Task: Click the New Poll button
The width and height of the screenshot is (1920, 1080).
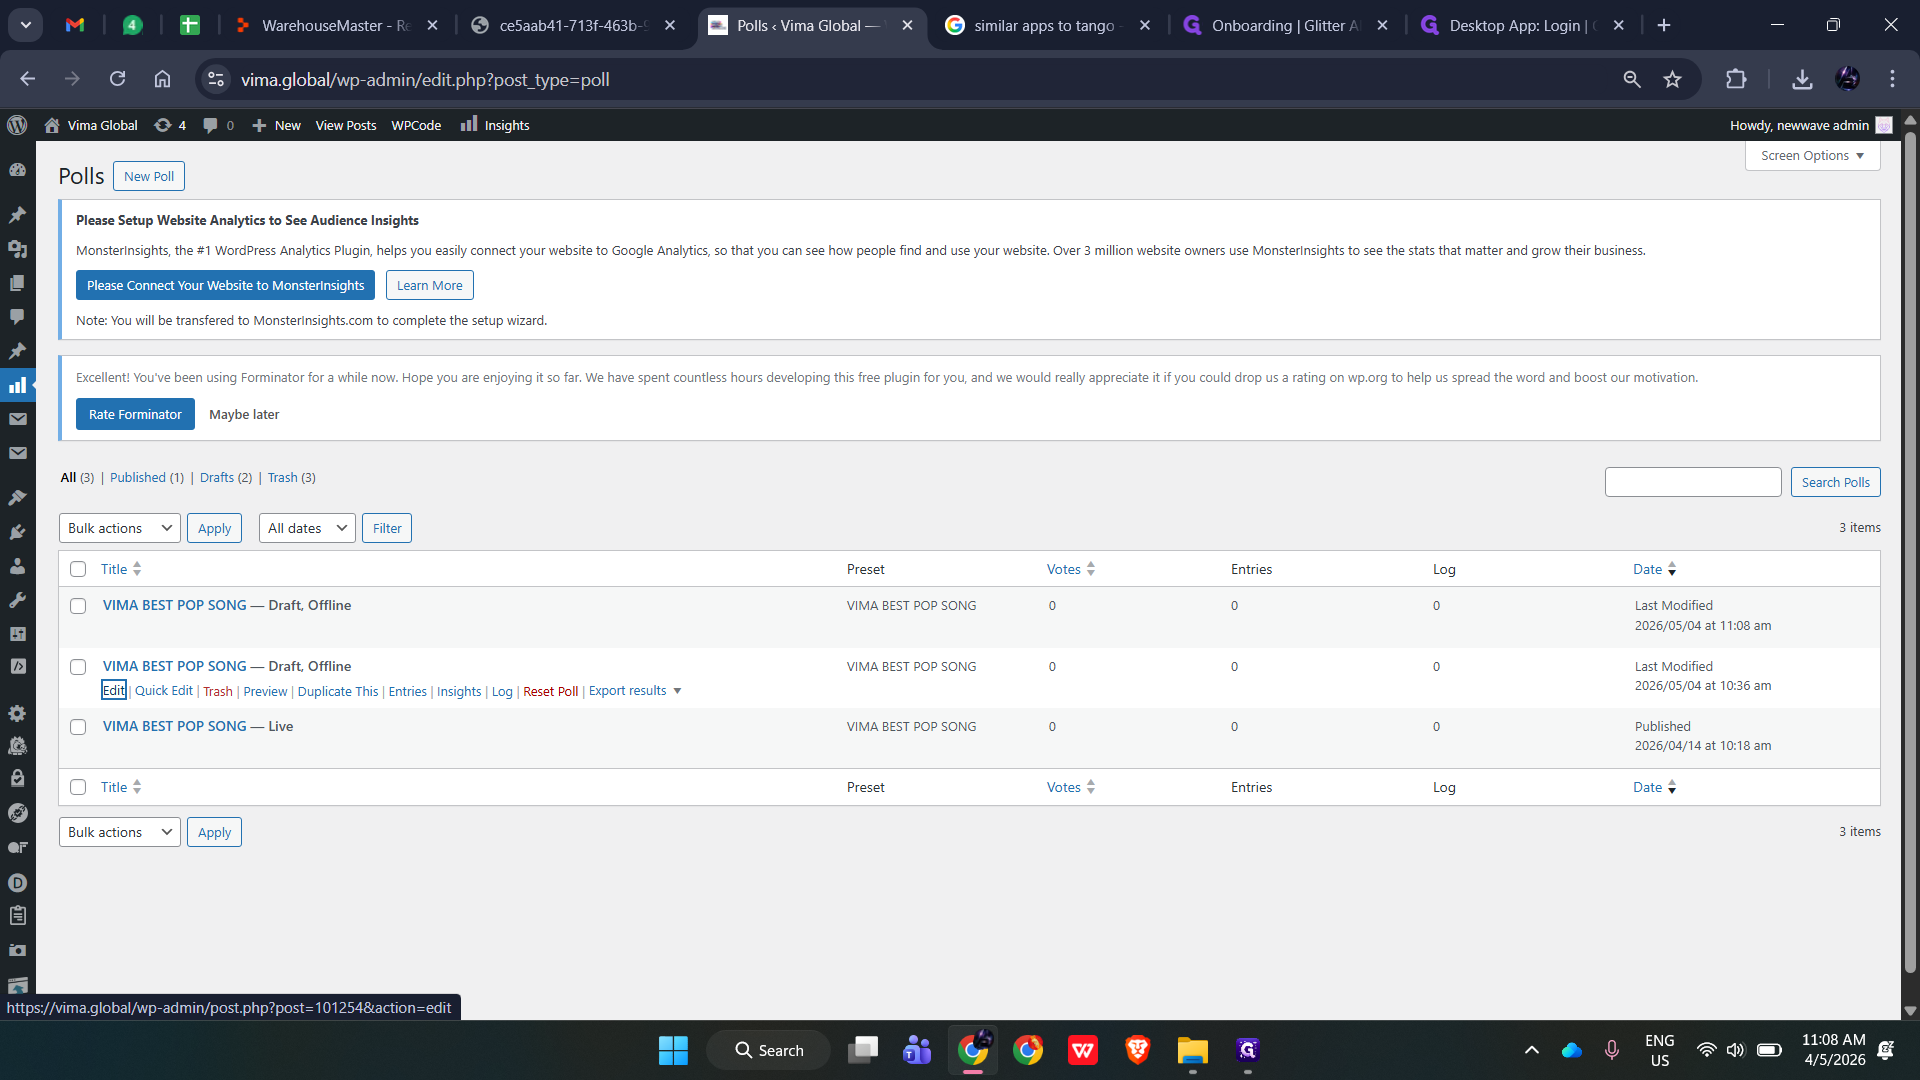Action: [x=149, y=176]
